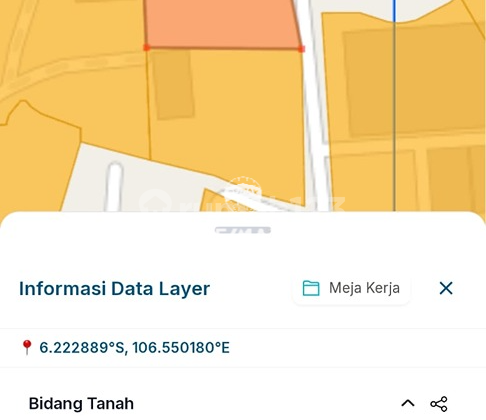
Task: Click the large dark block on right
Action: (413, 82)
